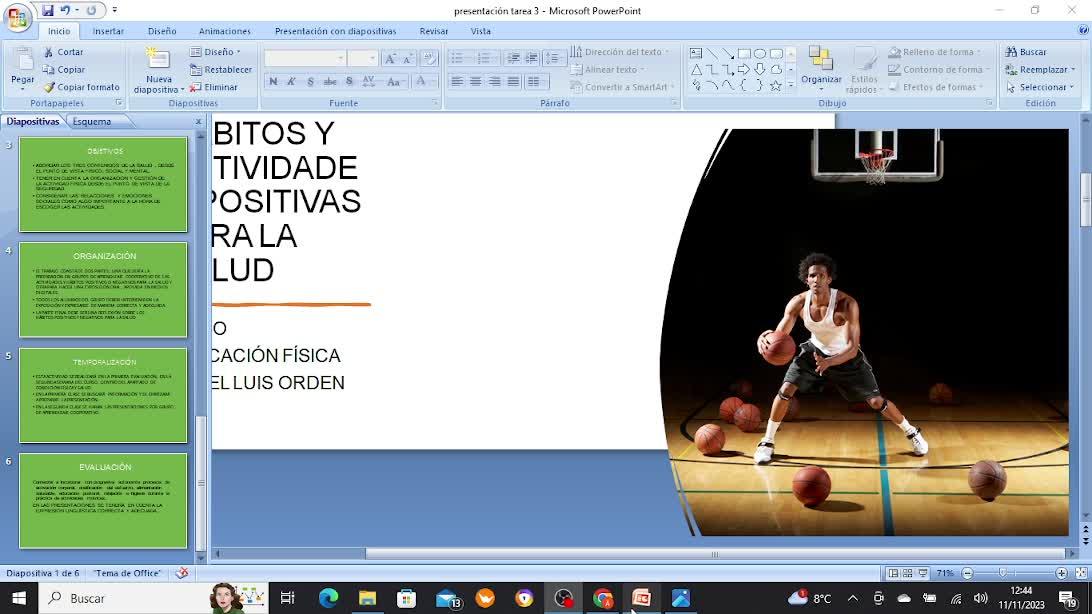
Task: Zoom out with minus button
Action: 967,573
